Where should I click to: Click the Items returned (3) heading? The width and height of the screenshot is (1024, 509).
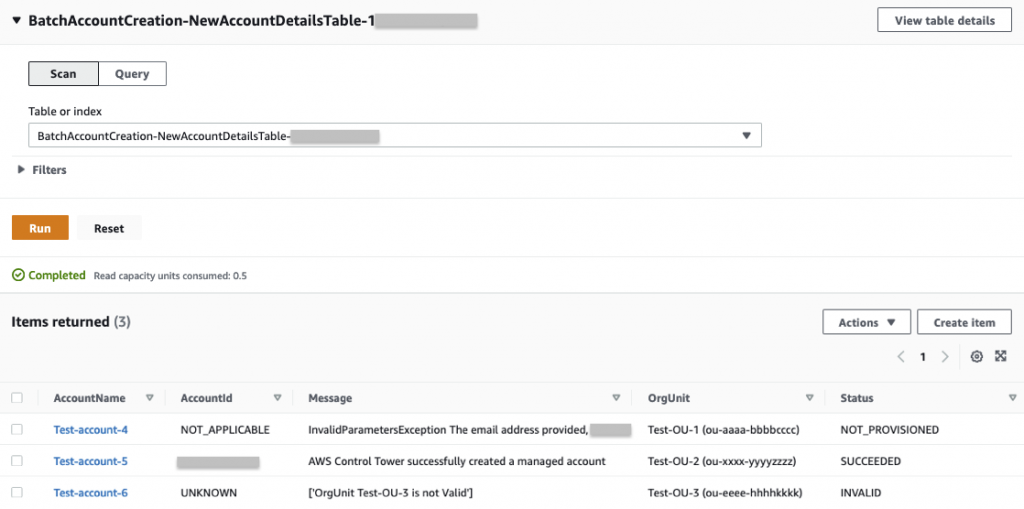(x=71, y=322)
